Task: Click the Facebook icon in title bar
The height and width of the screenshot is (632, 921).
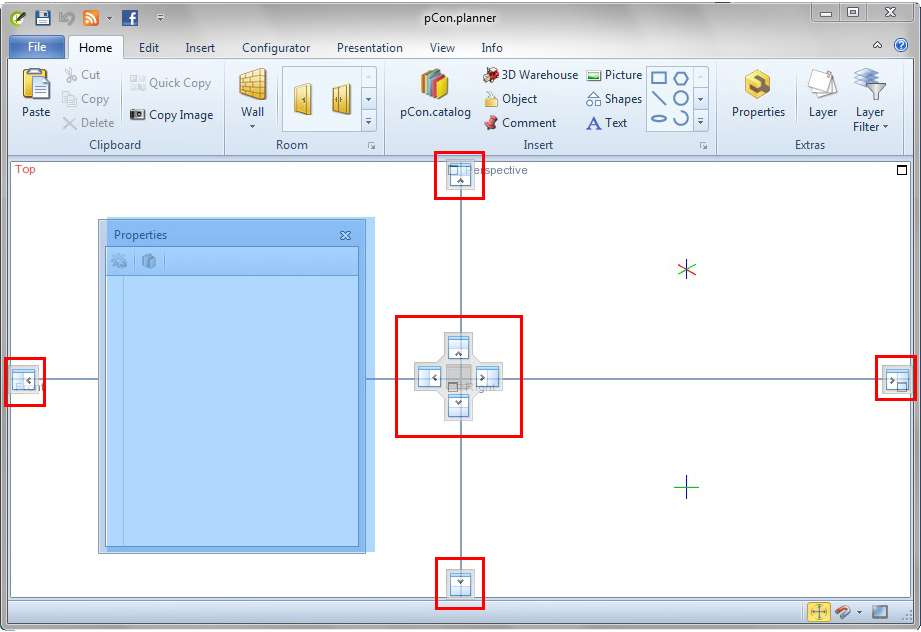Action: 130,18
